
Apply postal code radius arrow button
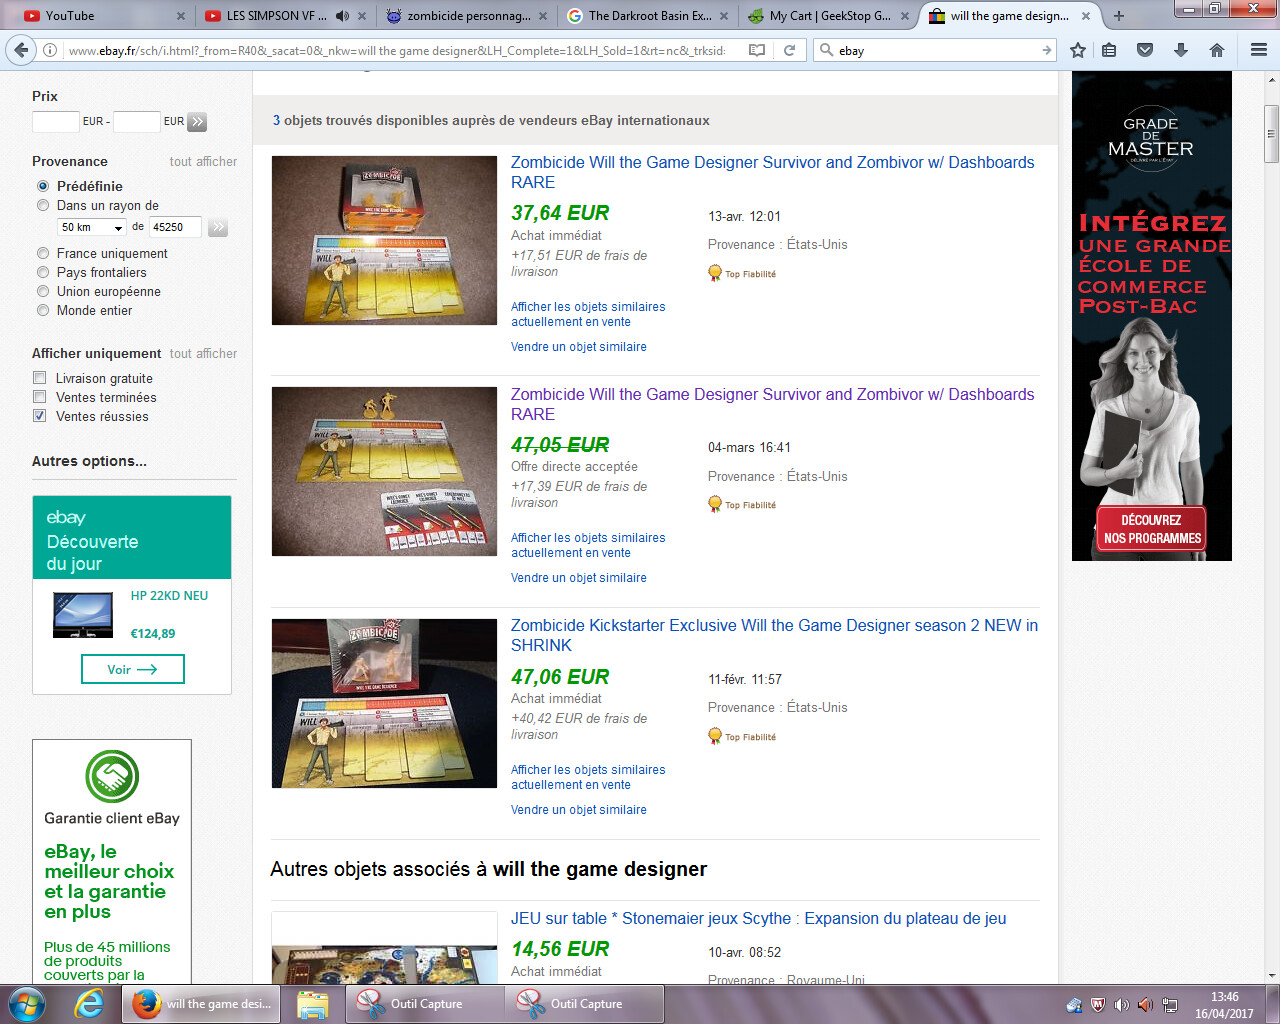218,227
